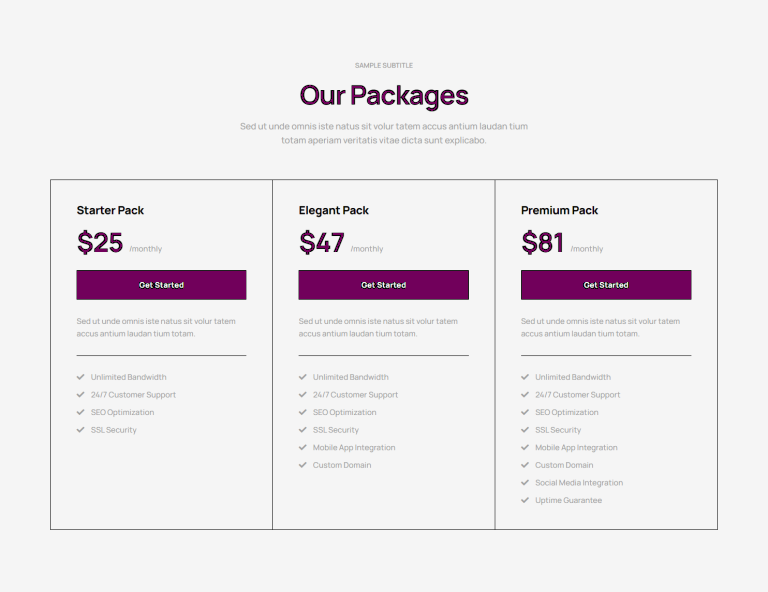Click the Starter Pack Get Started button
This screenshot has width=768, height=592.
pos(161,285)
